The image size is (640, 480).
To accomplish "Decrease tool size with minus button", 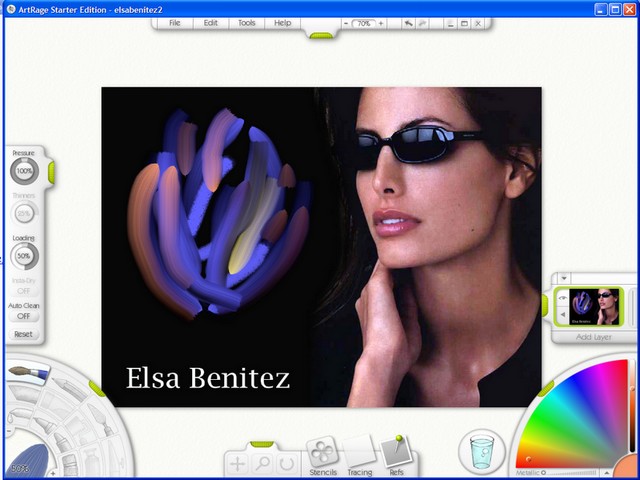I will click(9, 431).
